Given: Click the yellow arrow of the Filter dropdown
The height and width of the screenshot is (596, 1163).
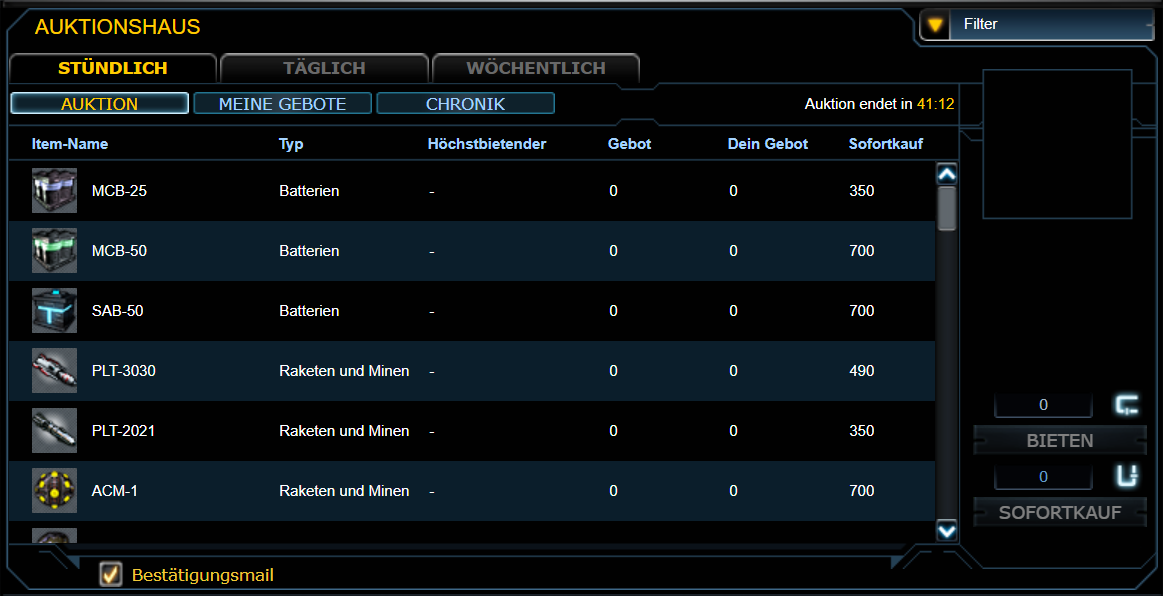Looking at the screenshot, I should tap(935, 25).
